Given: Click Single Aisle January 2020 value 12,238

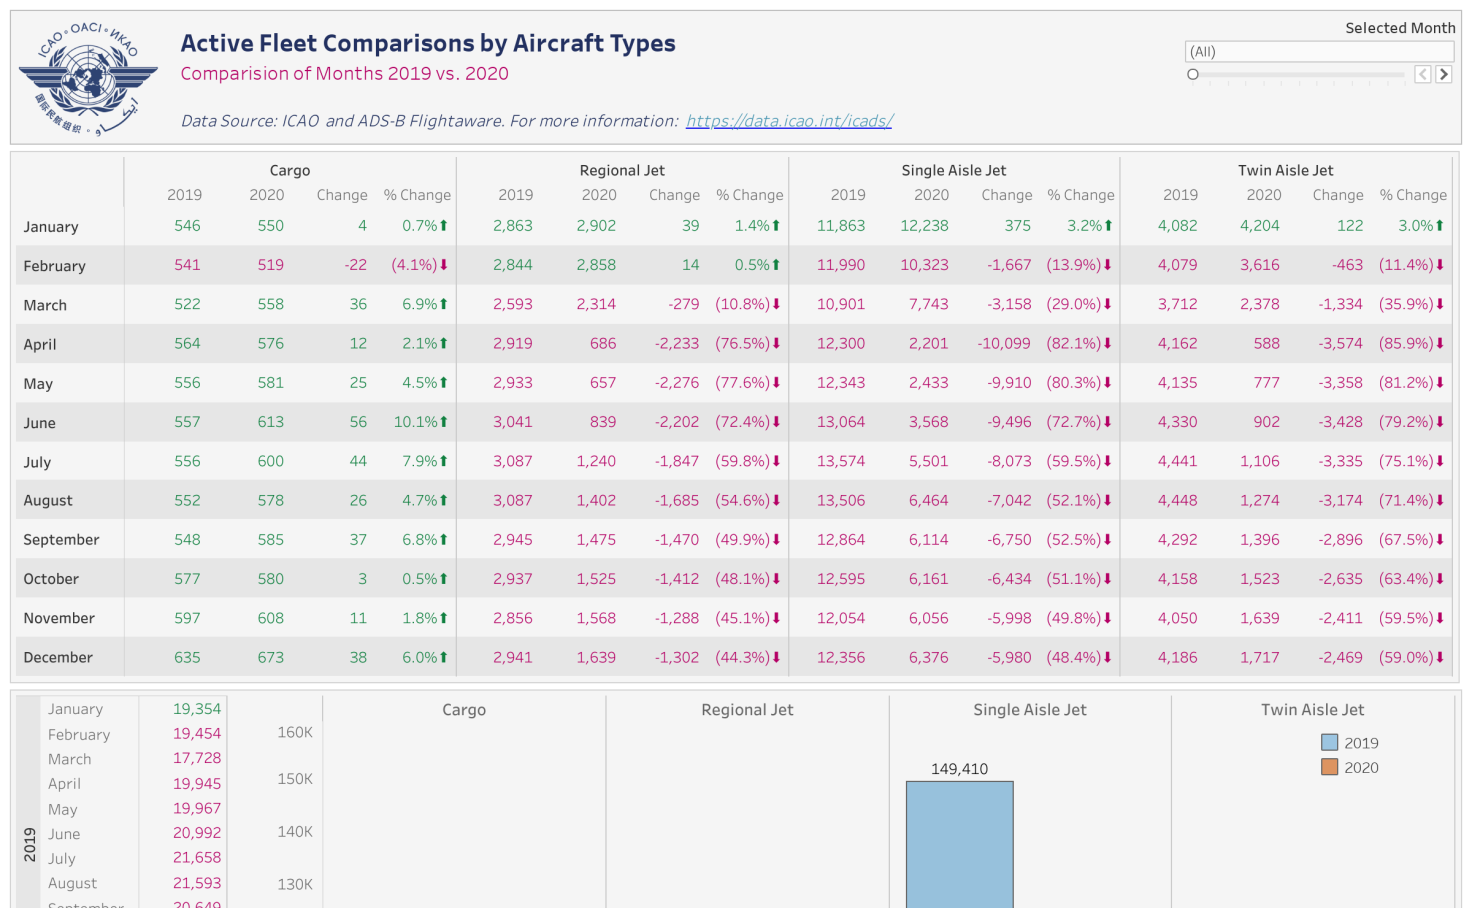Looking at the screenshot, I should pyautogui.click(x=924, y=226).
